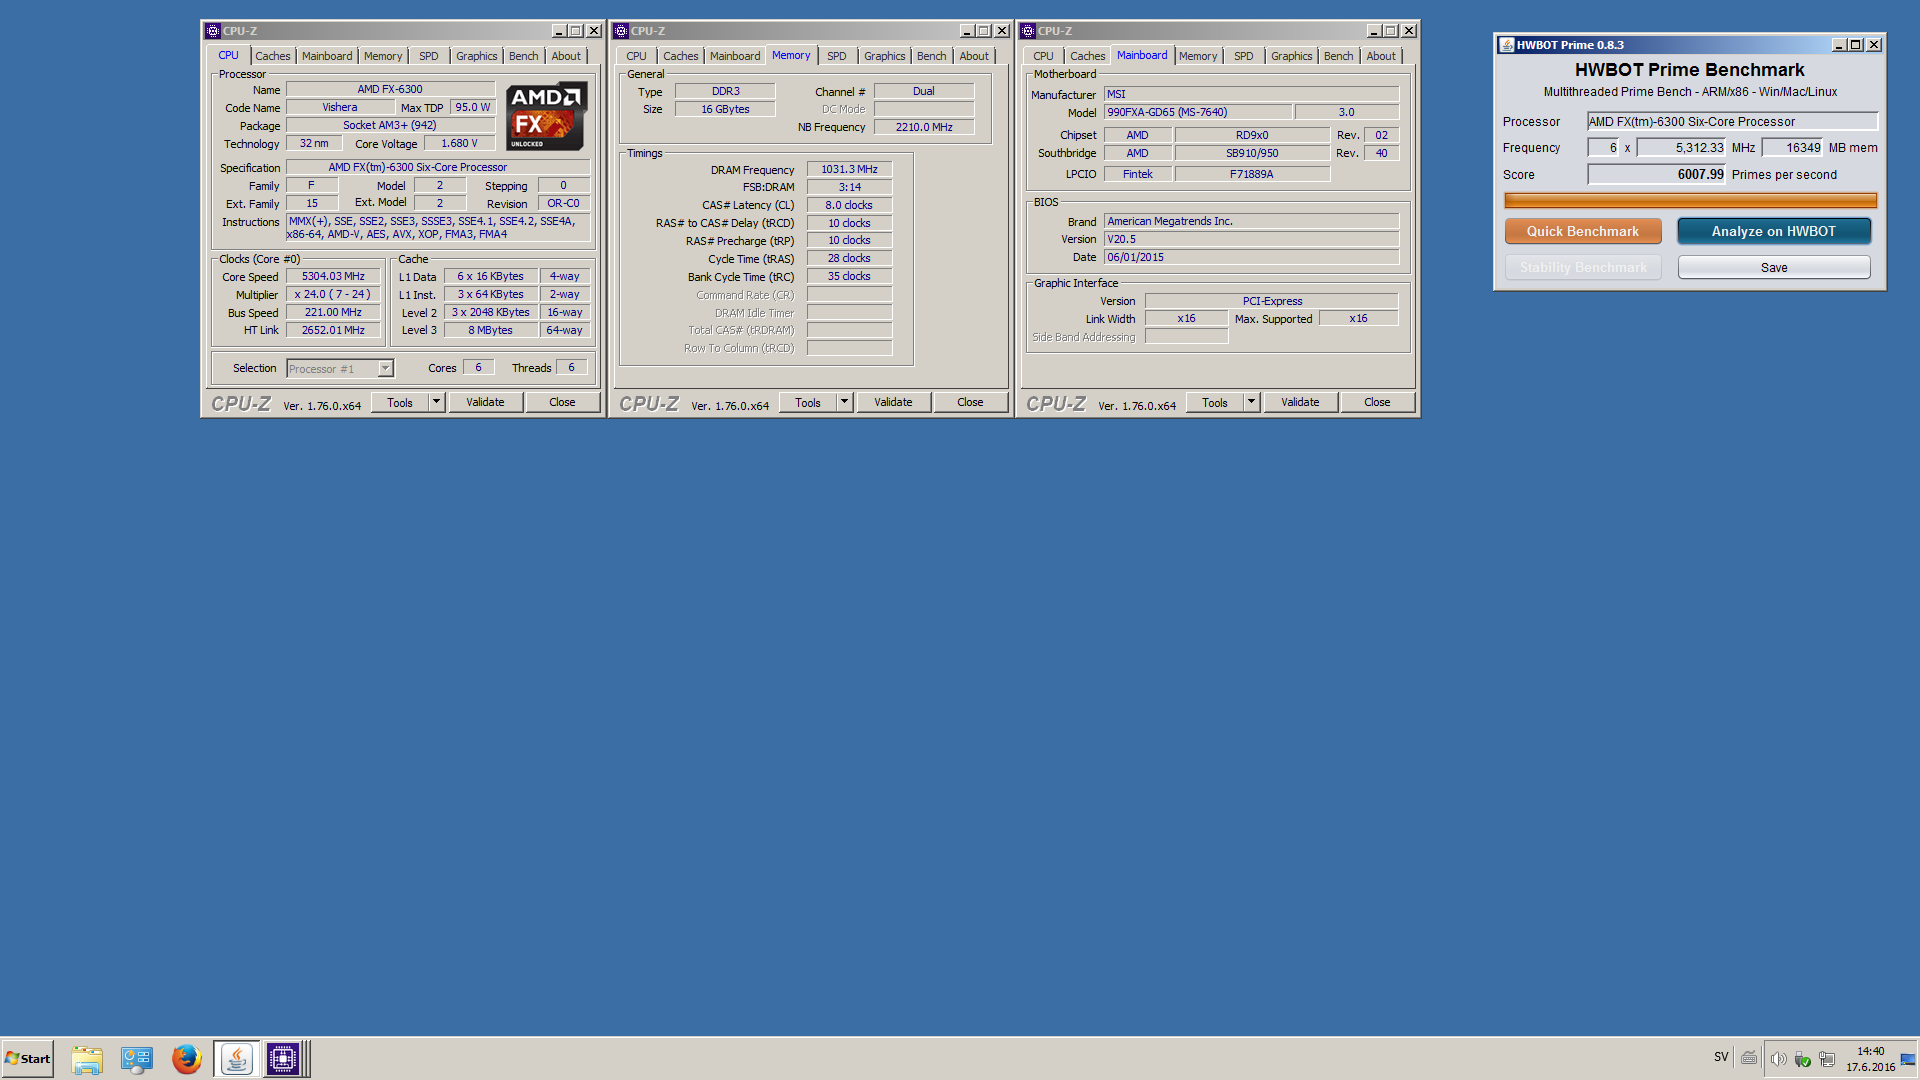This screenshot has width=1920, height=1080.
Task: Click the keyboard tray icon
Action: [1748, 1058]
